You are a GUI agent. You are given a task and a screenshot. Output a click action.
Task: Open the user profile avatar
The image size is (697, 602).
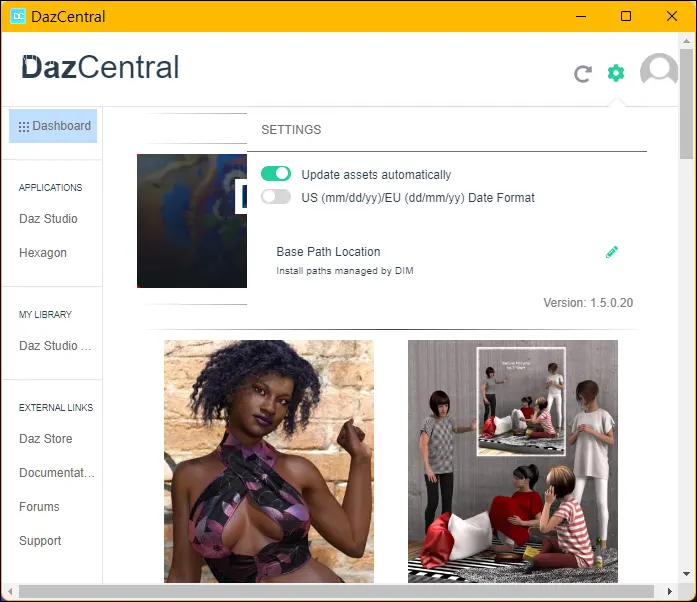pos(659,70)
